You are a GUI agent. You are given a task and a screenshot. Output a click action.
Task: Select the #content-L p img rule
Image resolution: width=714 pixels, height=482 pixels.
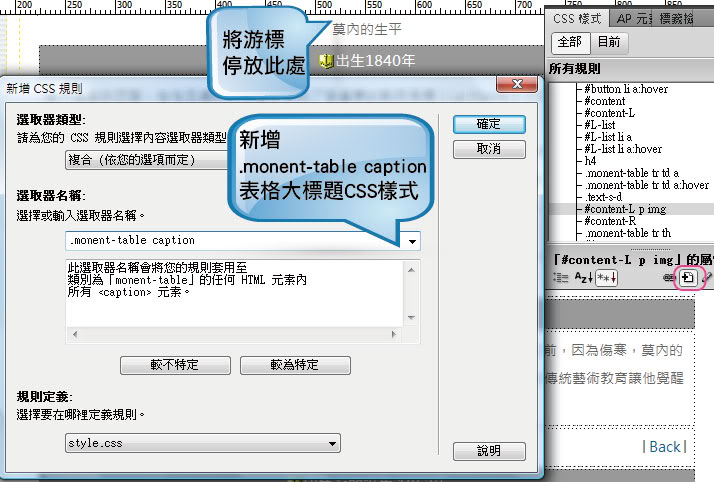point(627,209)
